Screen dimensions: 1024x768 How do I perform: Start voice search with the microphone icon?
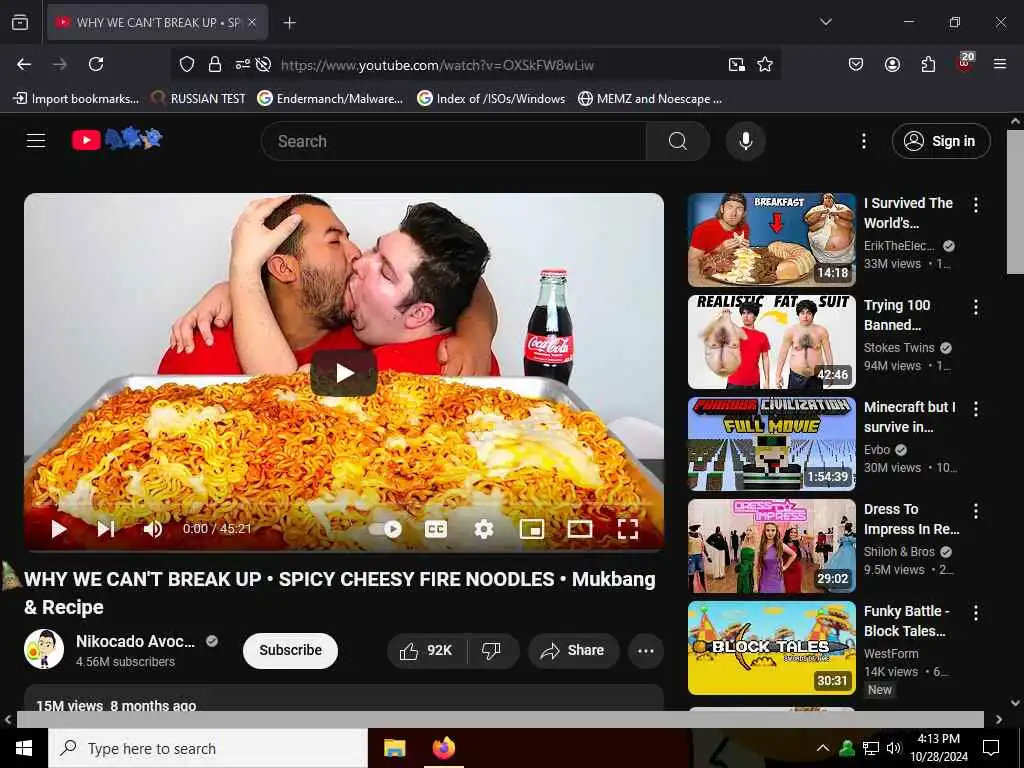(x=745, y=141)
